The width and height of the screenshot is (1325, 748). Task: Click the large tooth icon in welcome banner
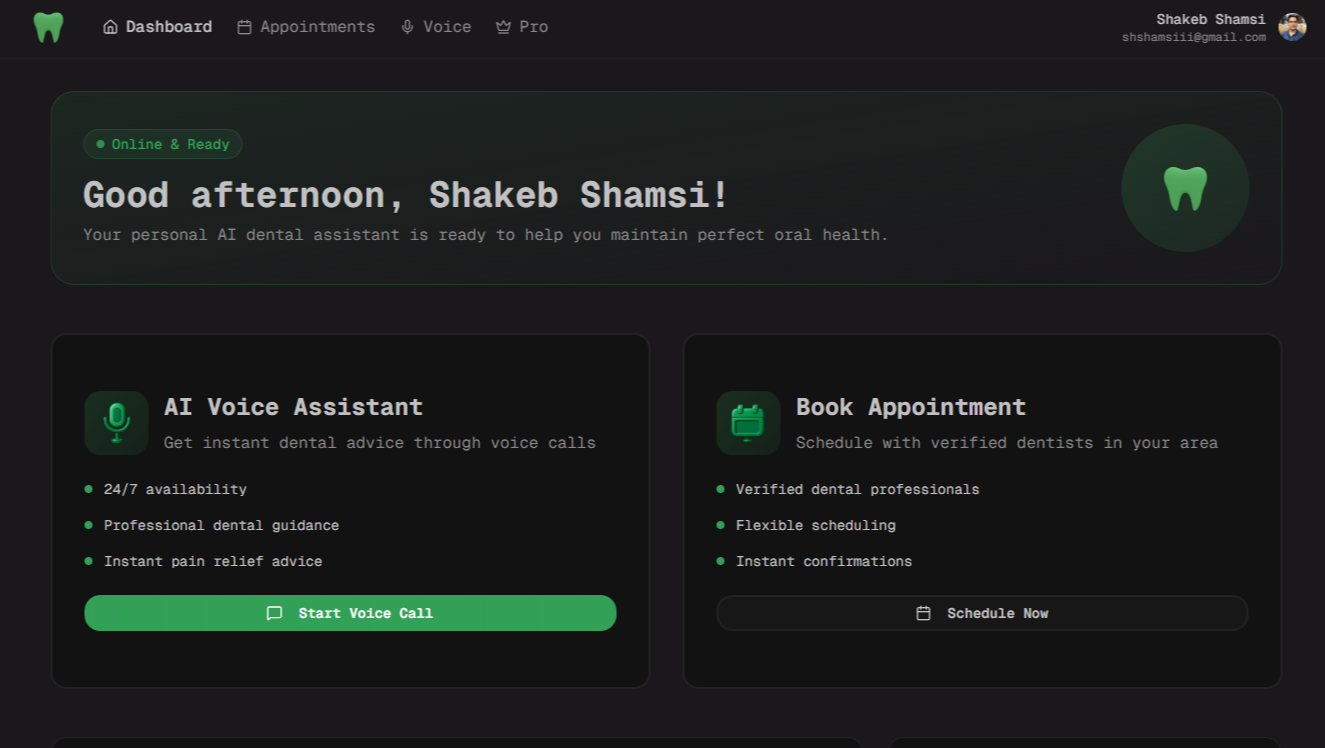[1185, 188]
